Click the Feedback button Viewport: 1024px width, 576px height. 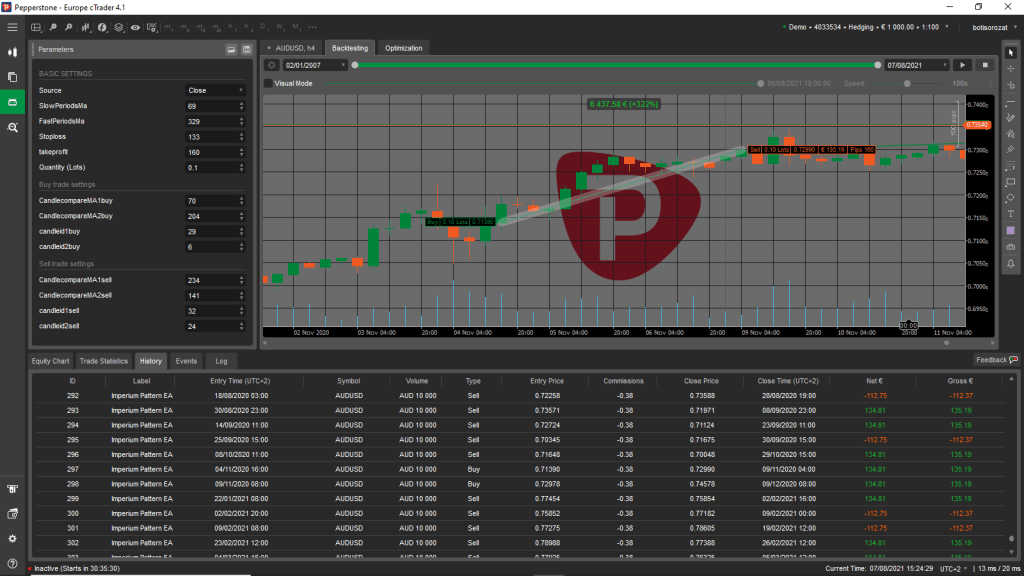996,360
